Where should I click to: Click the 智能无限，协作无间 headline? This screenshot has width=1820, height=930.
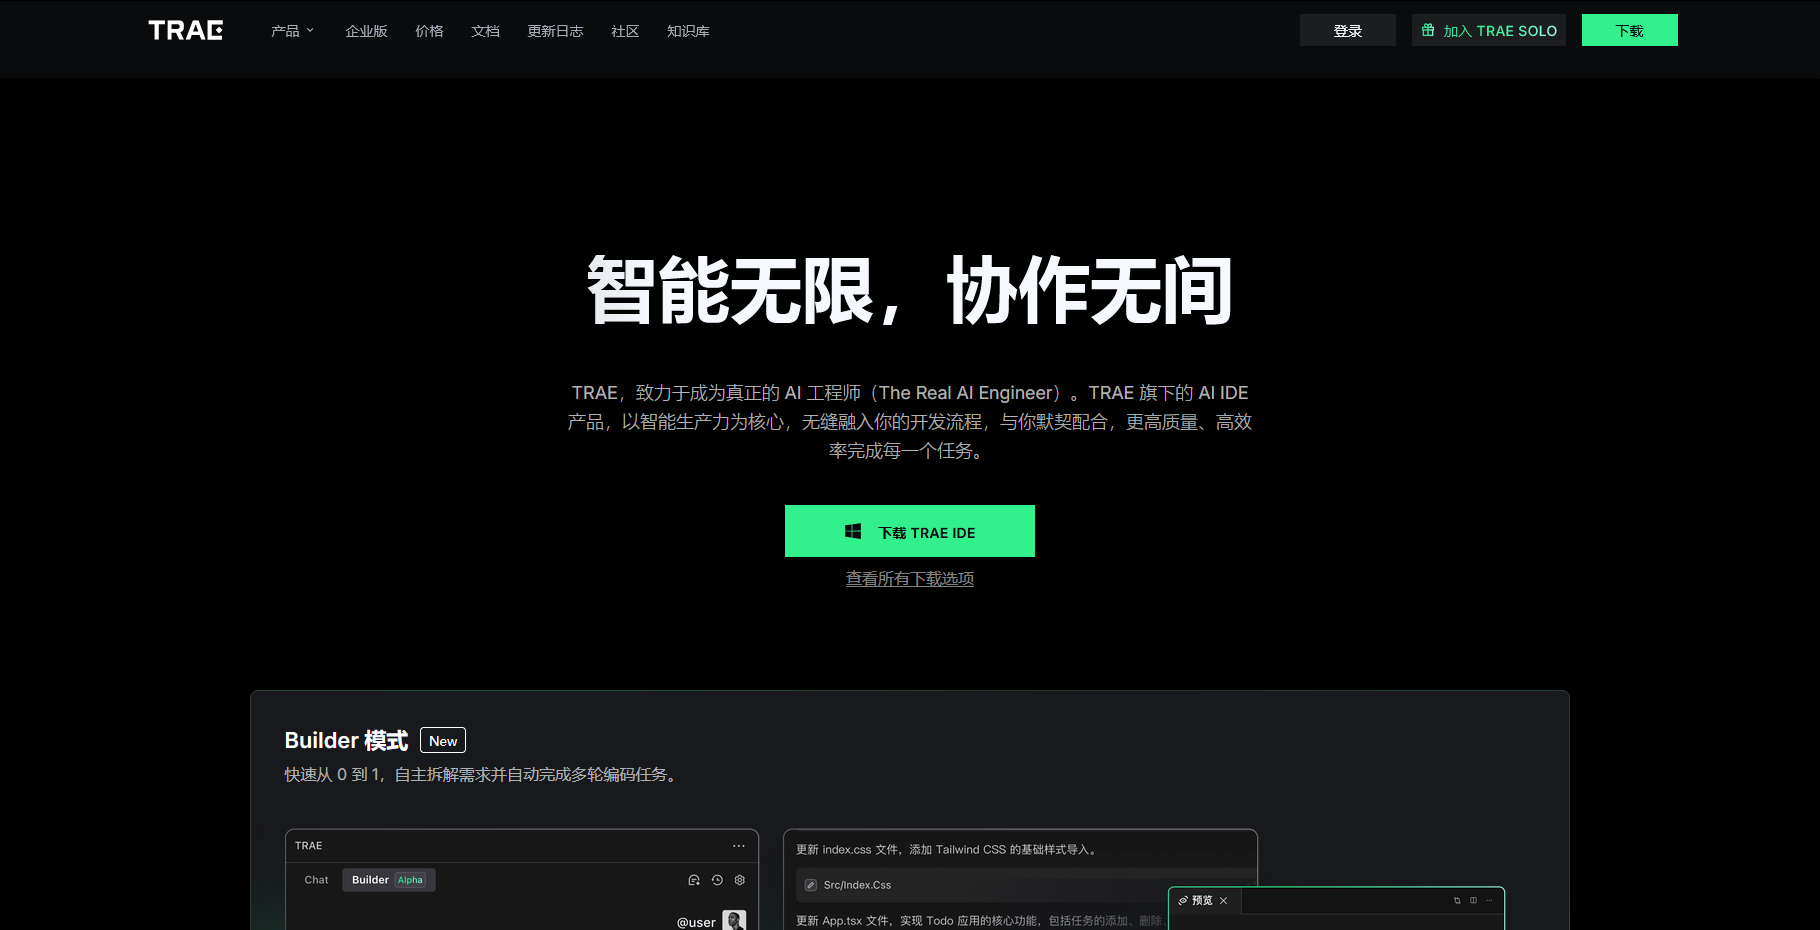(909, 290)
